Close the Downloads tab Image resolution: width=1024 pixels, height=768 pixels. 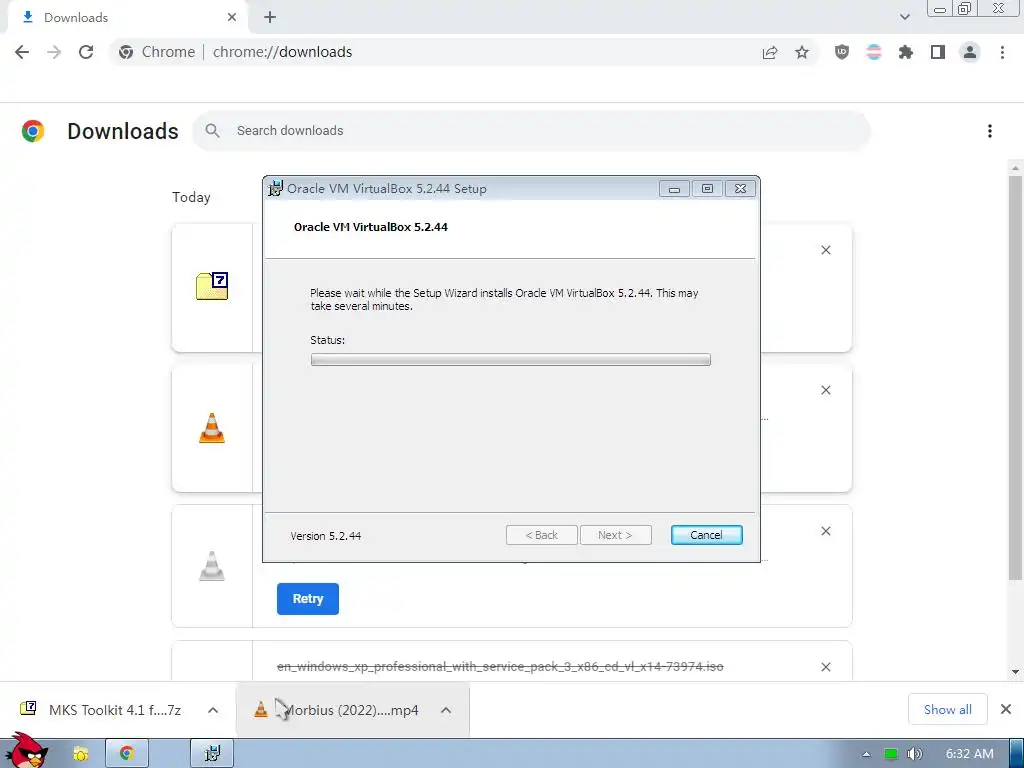(232, 18)
